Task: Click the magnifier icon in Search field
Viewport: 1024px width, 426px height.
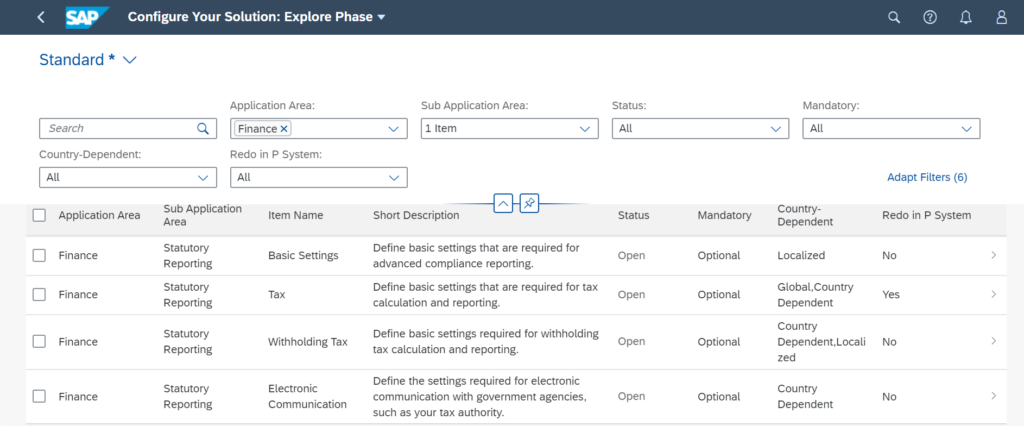Action: pos(203,129)
